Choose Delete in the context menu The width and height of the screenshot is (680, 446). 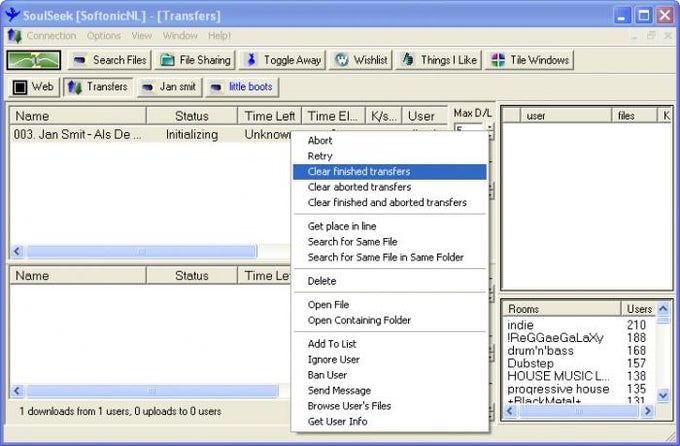(389, 281)
